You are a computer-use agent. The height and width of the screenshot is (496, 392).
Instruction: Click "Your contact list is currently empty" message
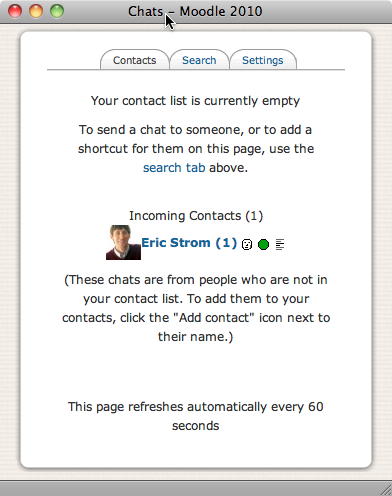coord(195,101)
